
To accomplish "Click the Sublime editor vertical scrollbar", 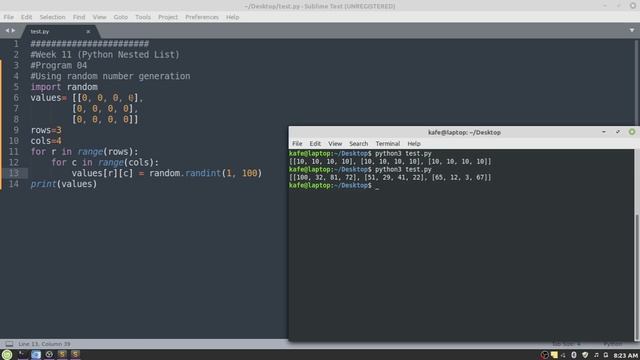I will (x=637, y=82).
